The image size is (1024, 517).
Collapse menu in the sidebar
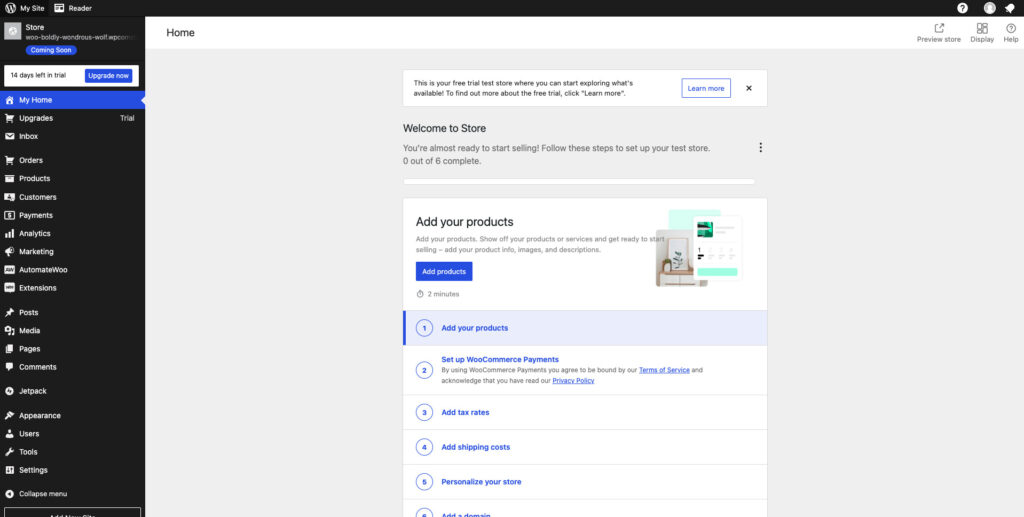[x=36, y=494]
